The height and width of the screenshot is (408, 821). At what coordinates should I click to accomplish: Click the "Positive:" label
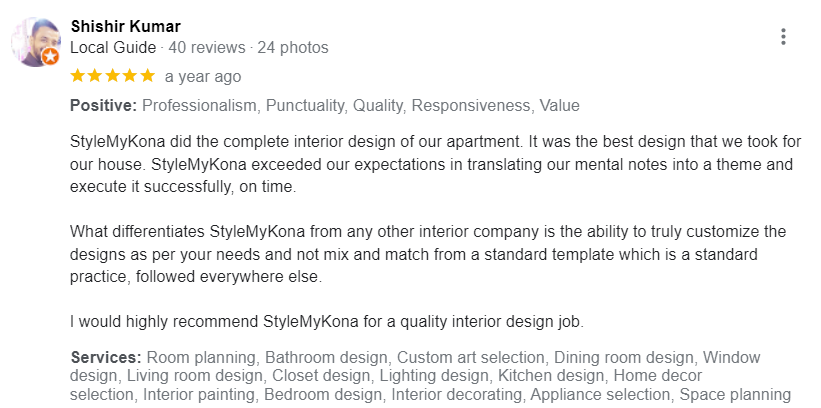(103, 105)
